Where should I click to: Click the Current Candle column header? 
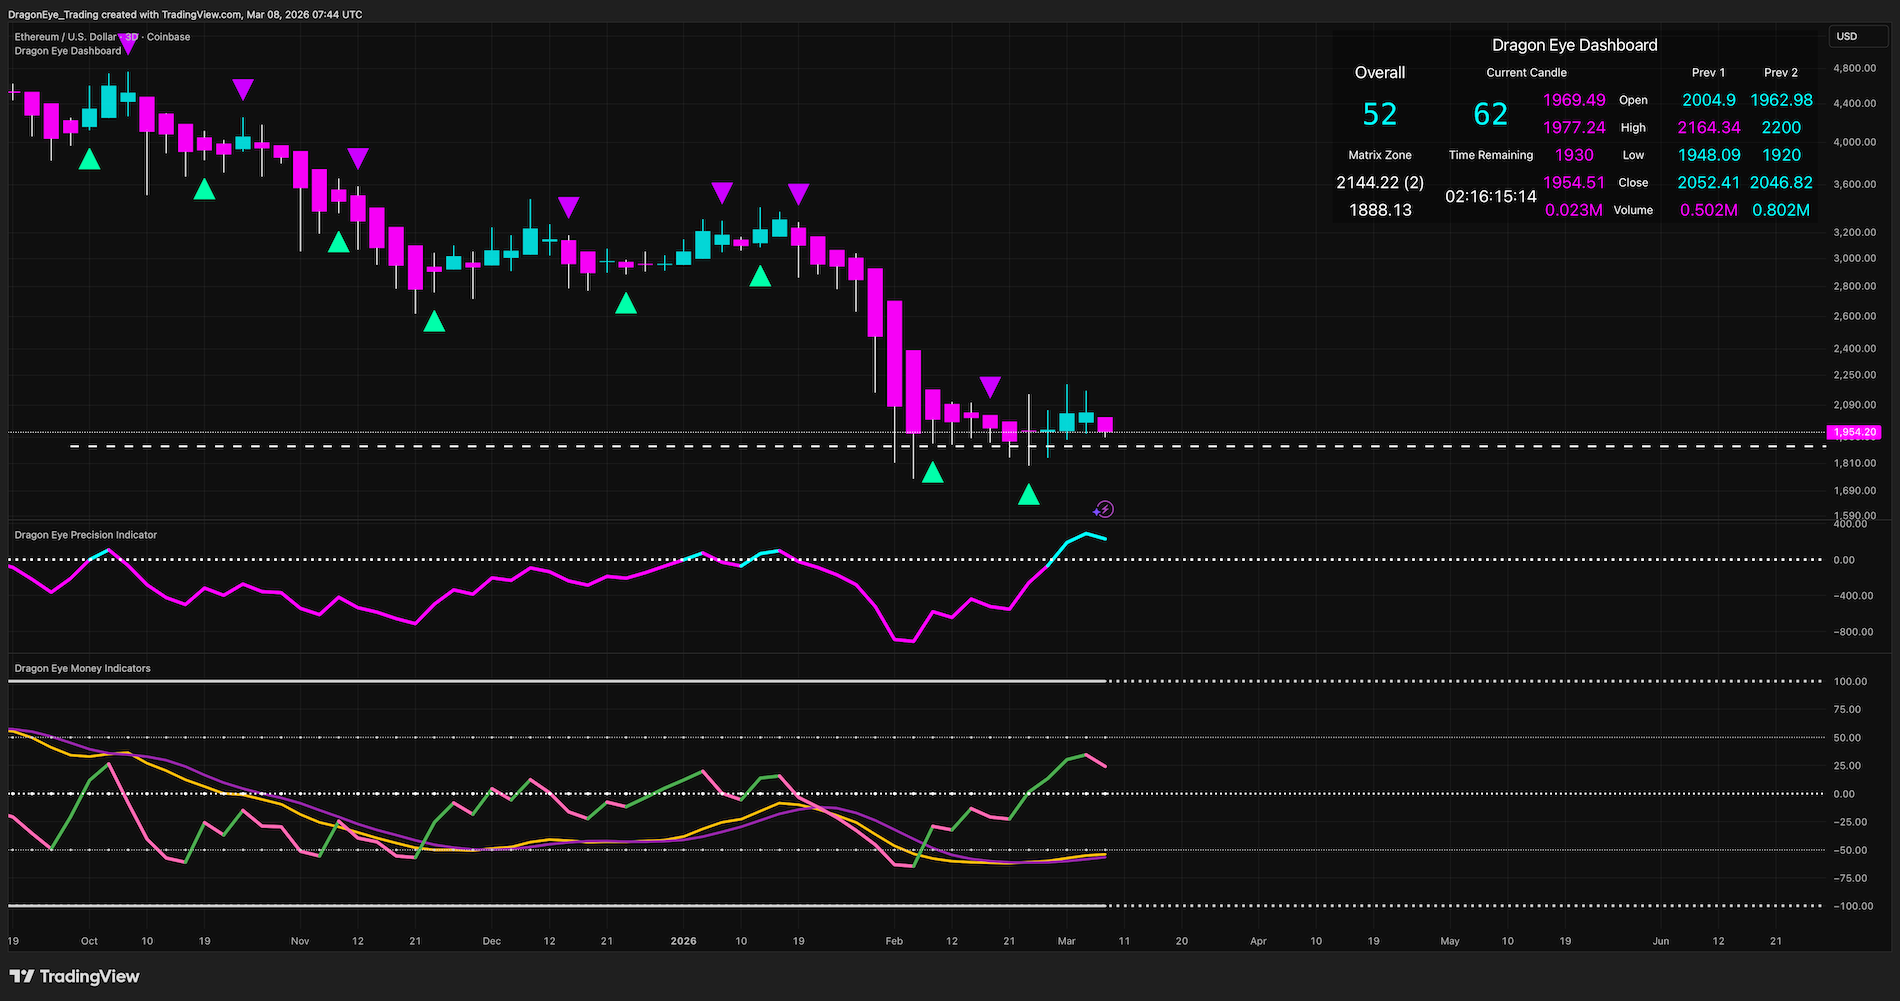1526,72
